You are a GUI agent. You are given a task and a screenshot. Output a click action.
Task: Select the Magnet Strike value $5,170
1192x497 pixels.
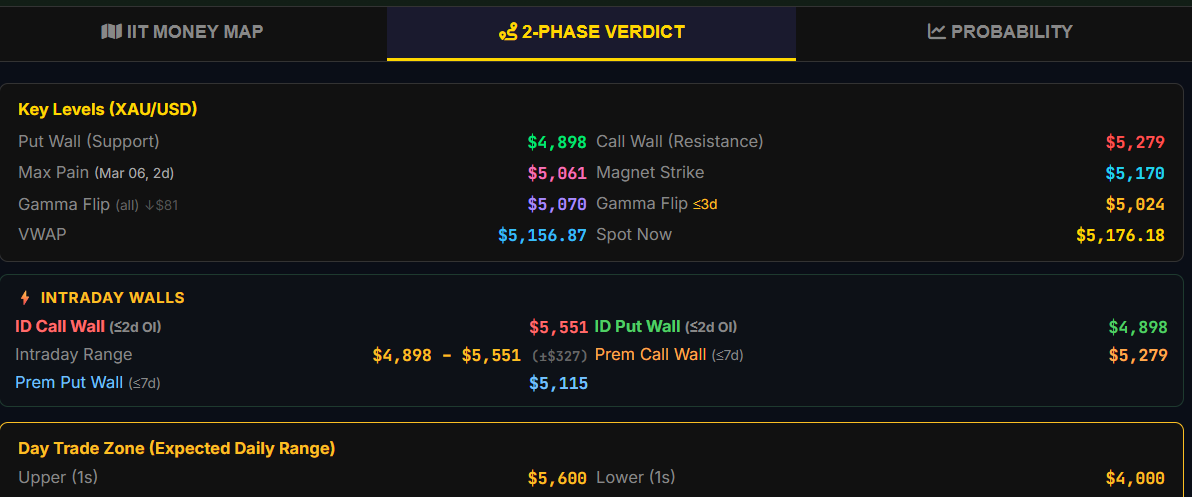tap(1135, 174)
